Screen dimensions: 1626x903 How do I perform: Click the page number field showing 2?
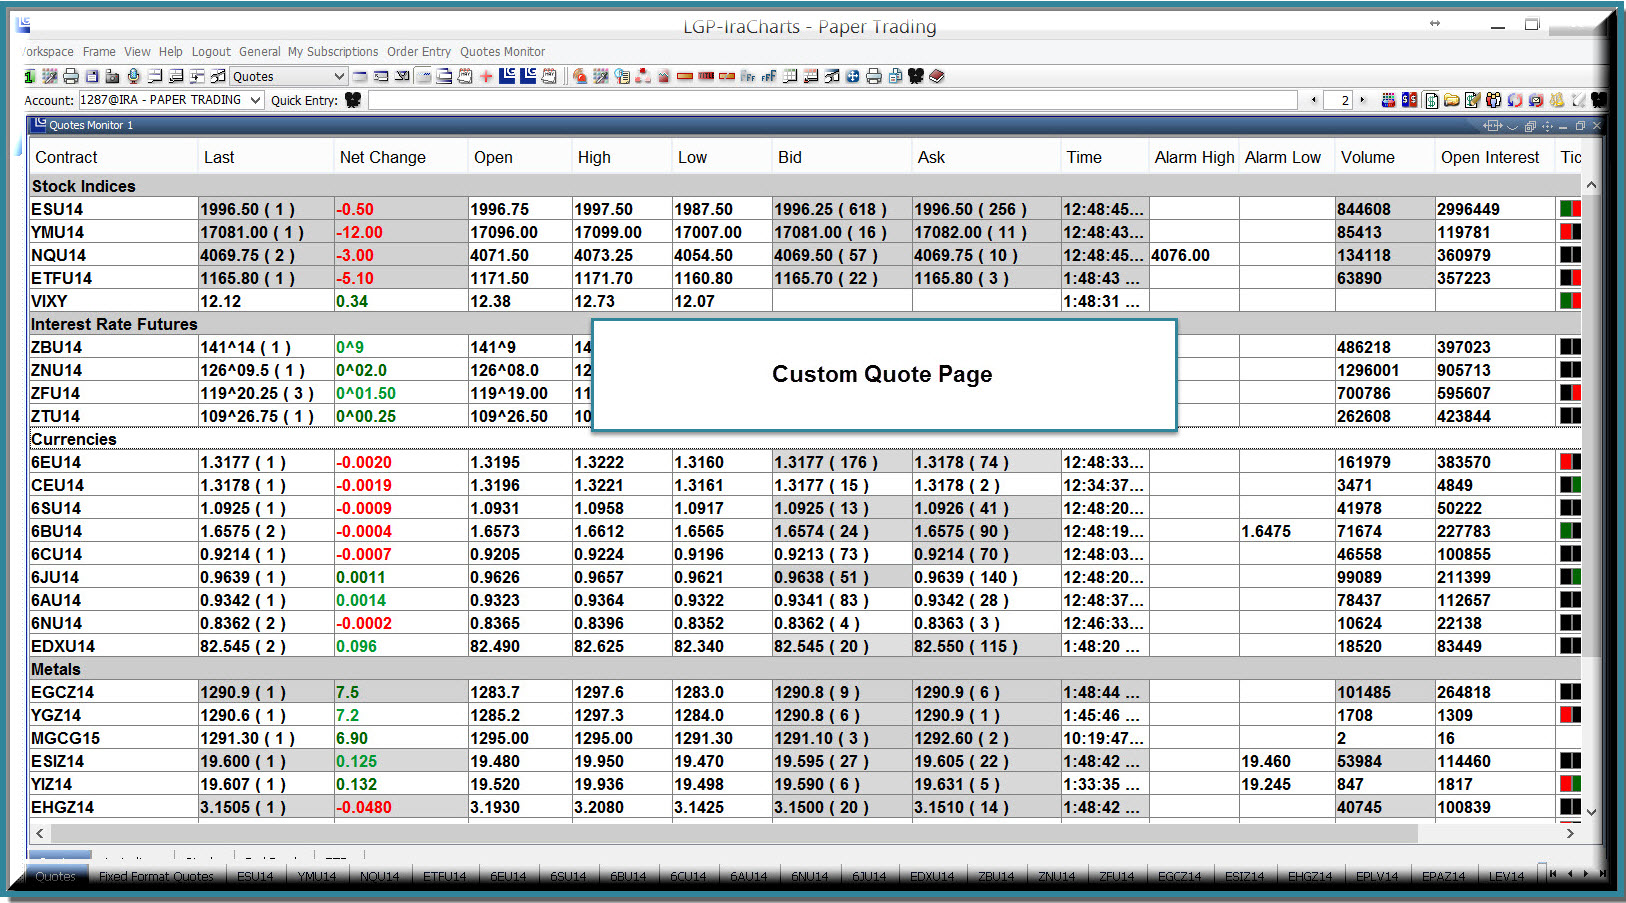(1338, 100)
